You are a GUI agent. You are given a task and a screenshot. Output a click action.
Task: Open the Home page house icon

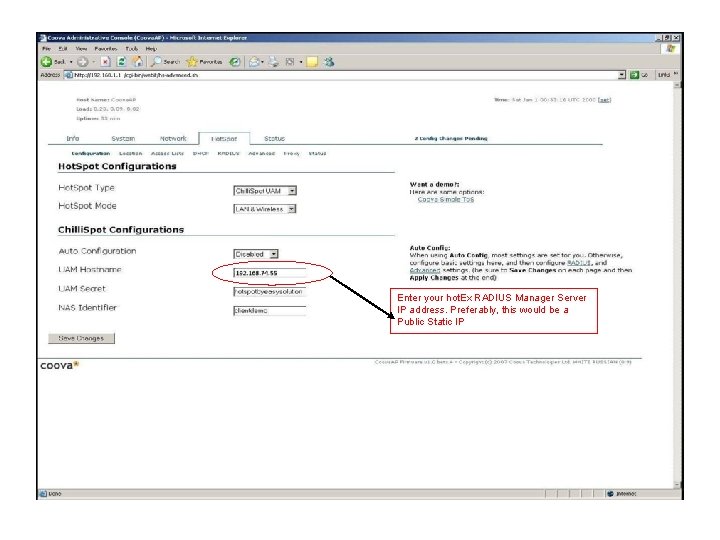(x=137, y=62)
